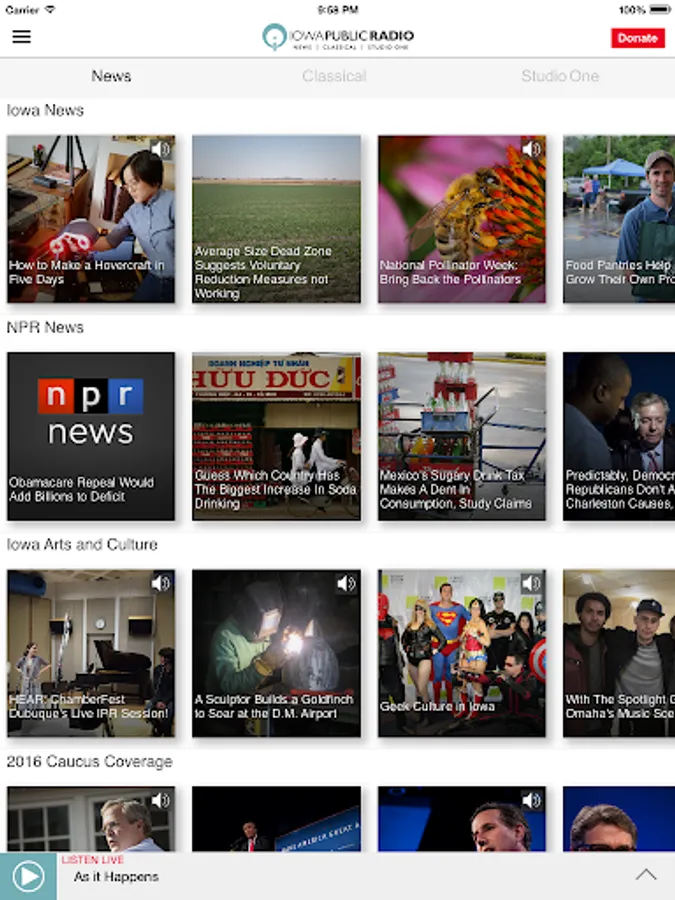Viewport: 675px width, 900px height.
Task: Click the Iowa Arts and Culture heading
Action: 82,544
